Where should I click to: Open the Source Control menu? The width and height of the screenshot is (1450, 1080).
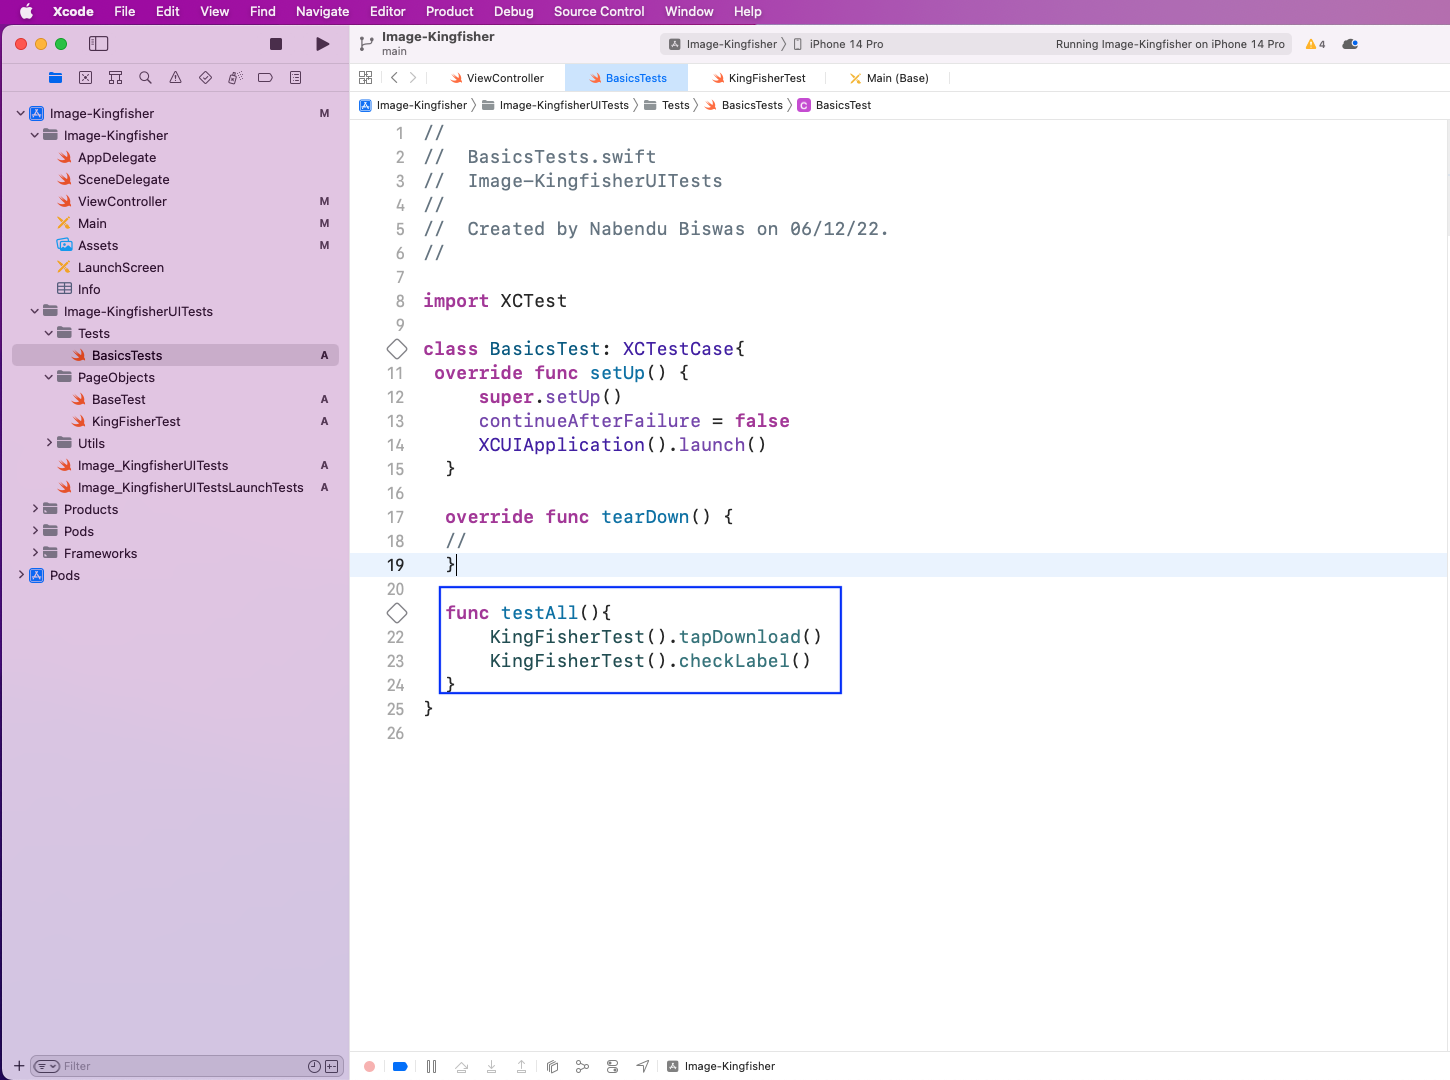click(x=599, y=11)
